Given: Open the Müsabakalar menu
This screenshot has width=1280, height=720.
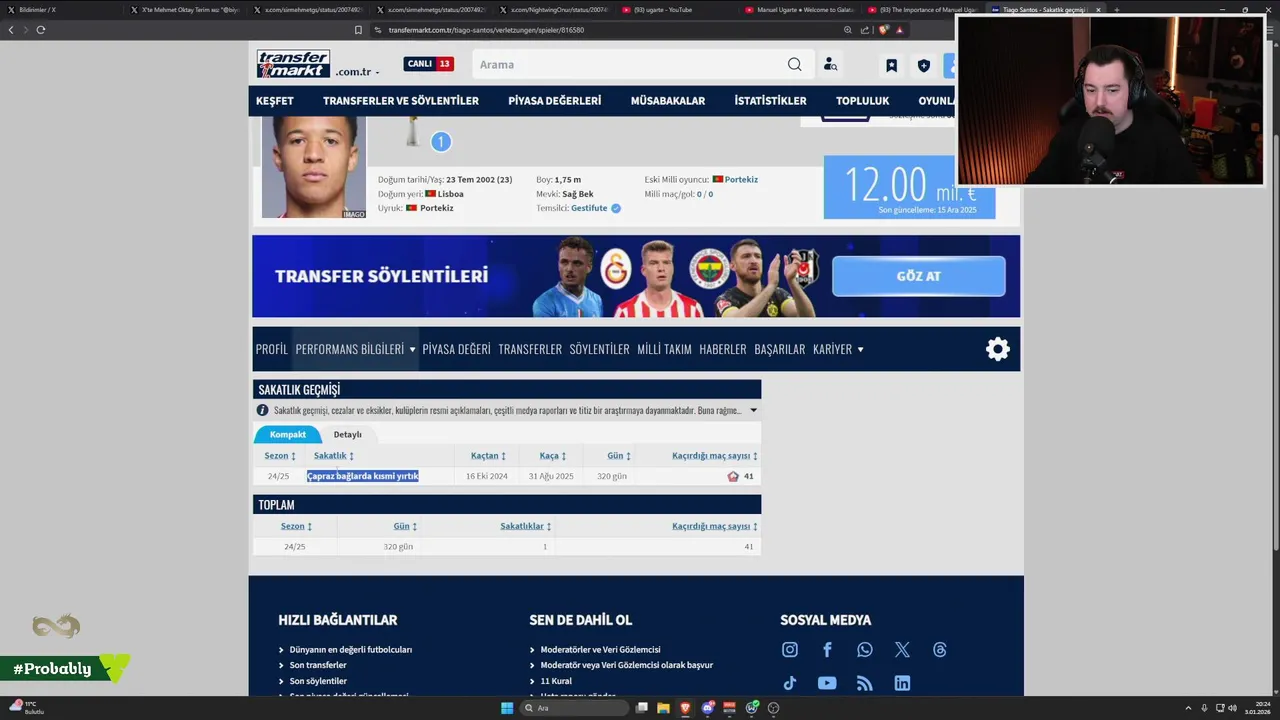Looking at the screenshot, I should (668, 101).
